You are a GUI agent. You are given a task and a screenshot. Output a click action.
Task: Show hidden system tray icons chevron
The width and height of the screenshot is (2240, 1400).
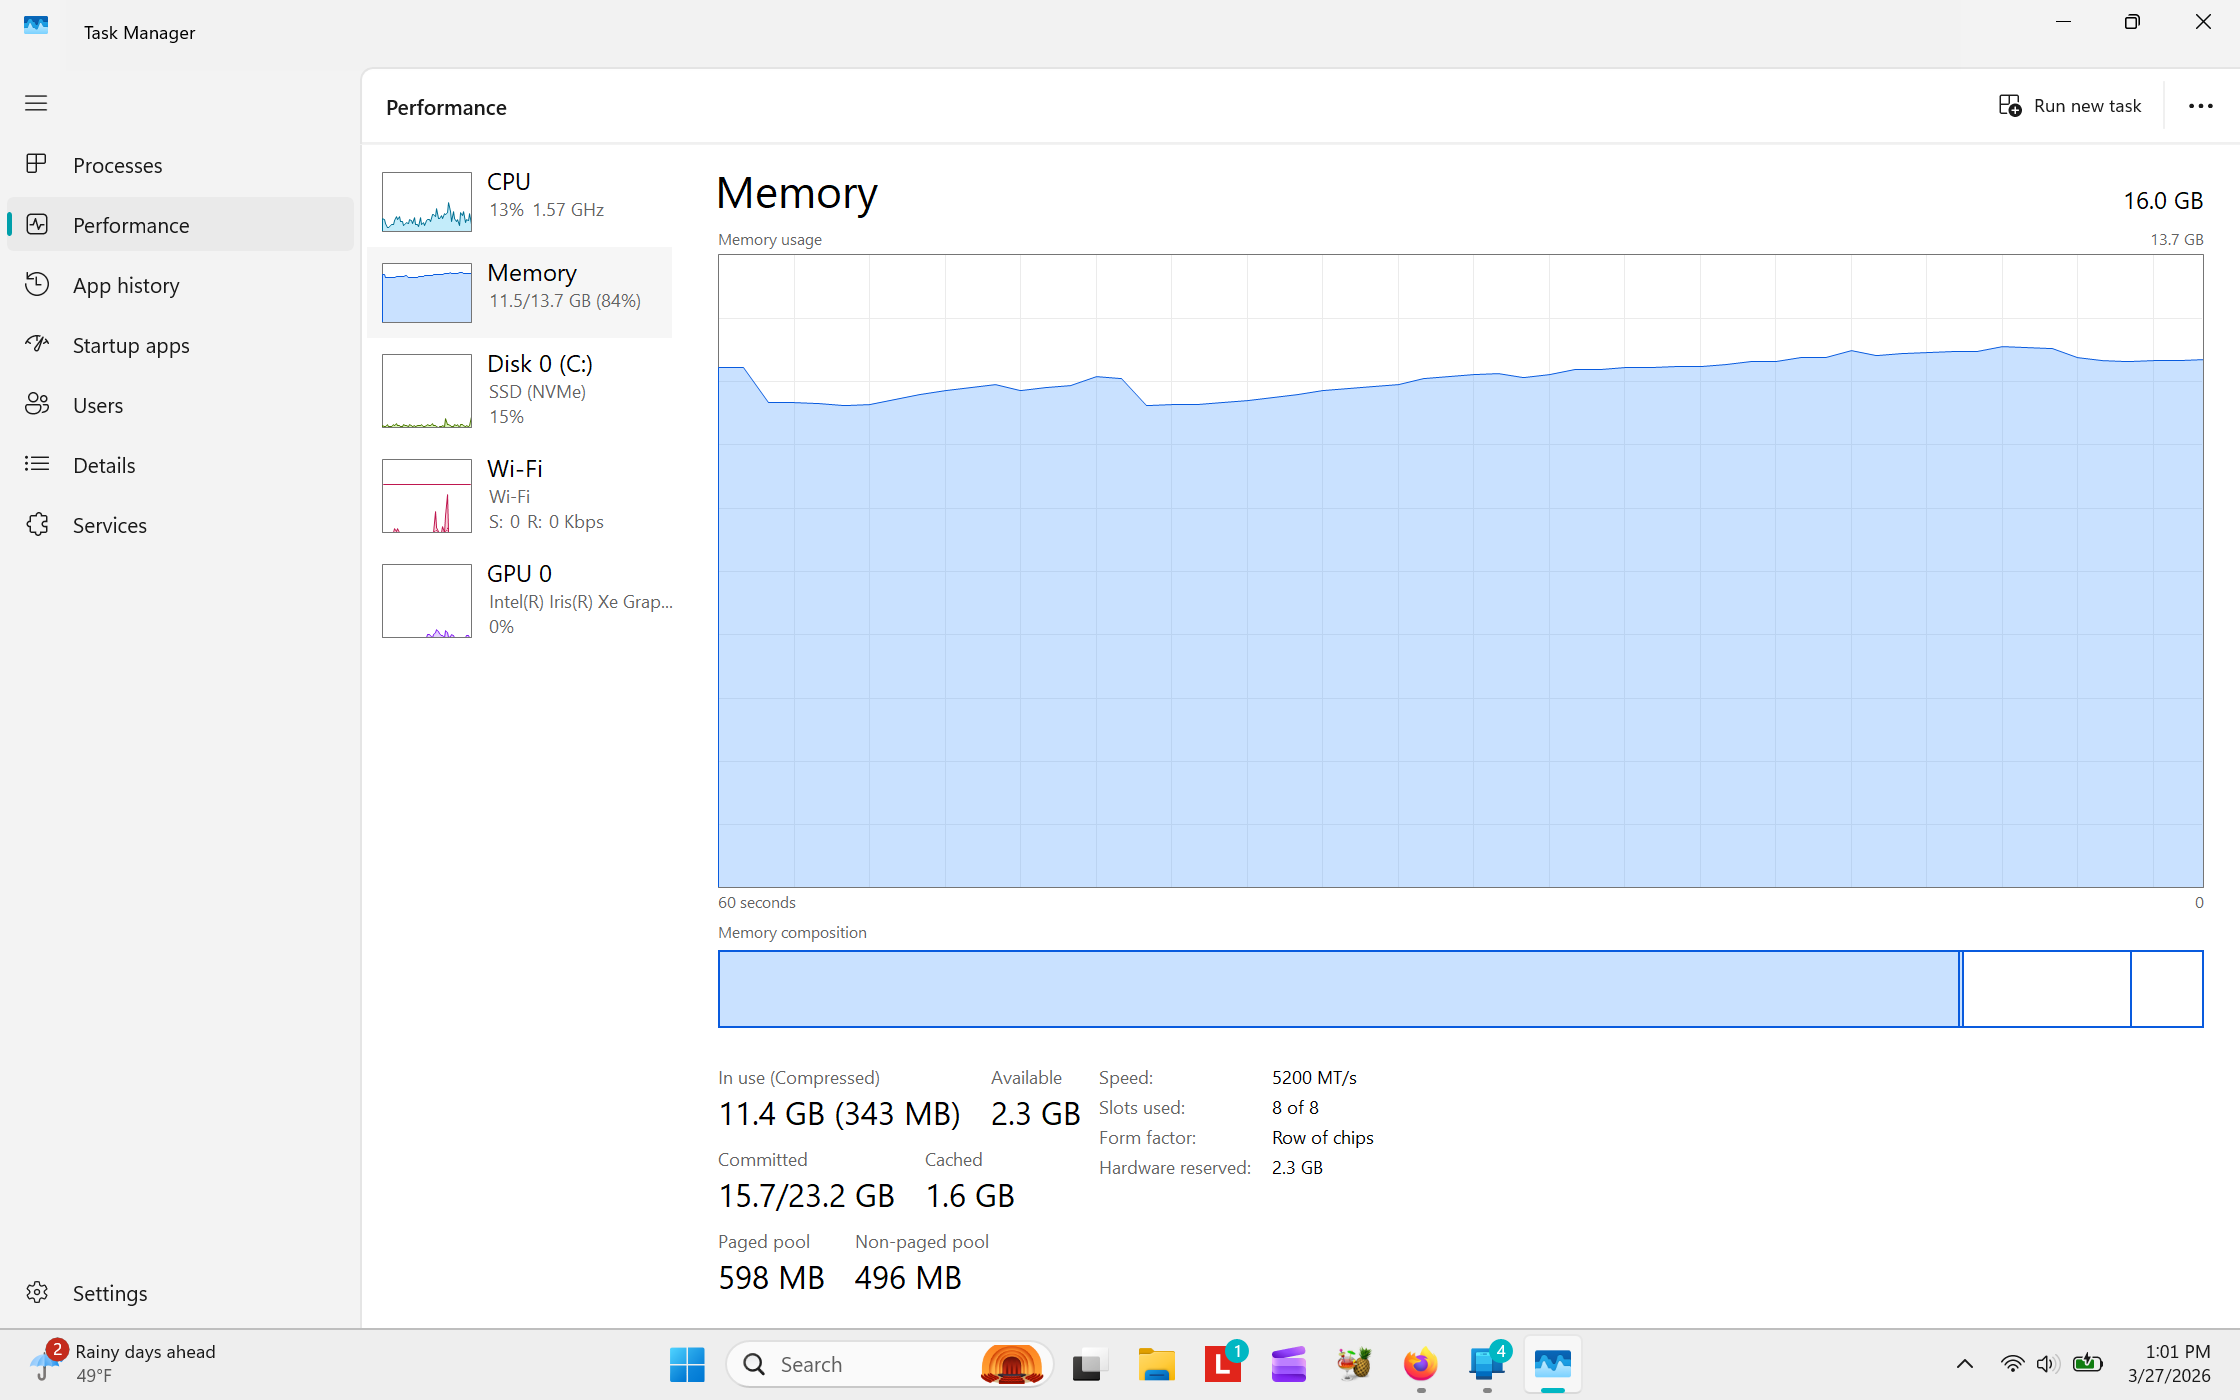[x=1964, y=1364]
